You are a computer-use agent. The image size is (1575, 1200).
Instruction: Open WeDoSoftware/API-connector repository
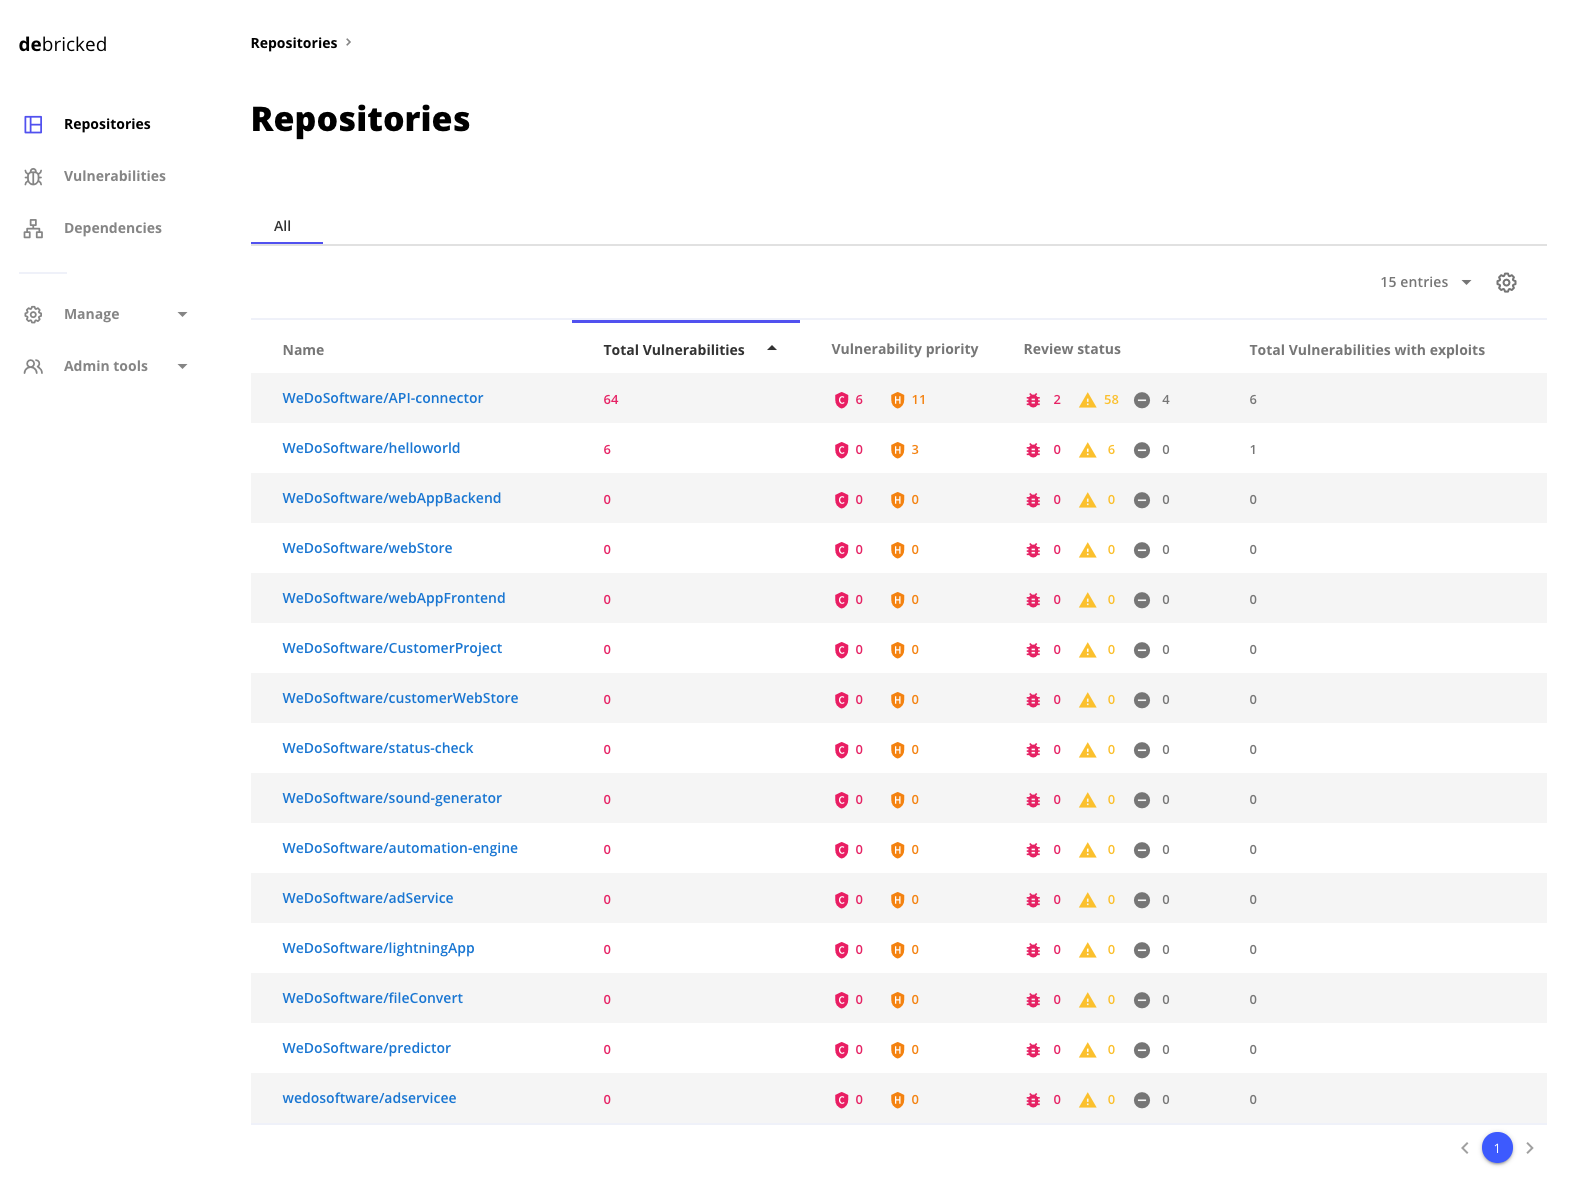(383, 398)
